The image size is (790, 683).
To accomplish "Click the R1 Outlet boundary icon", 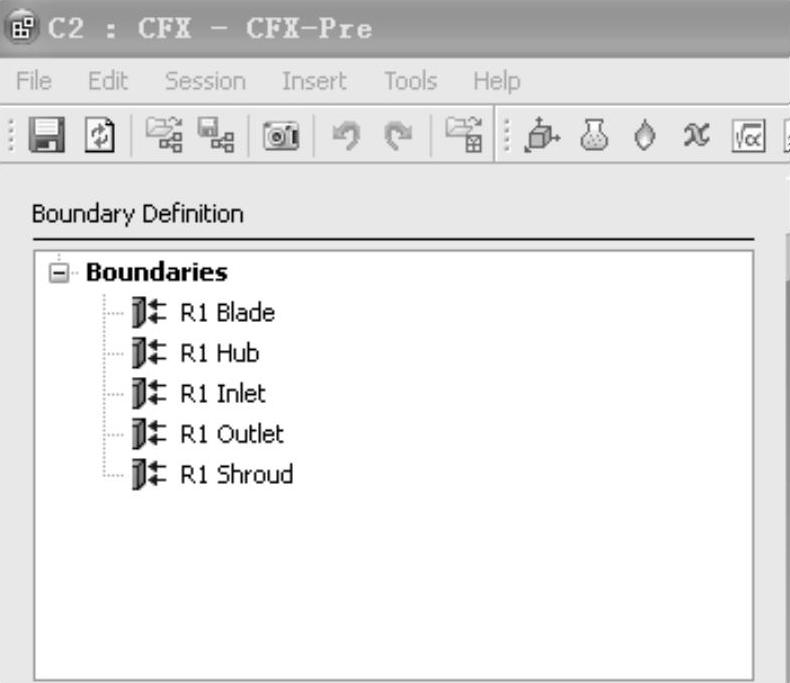I will click(149, 433).
